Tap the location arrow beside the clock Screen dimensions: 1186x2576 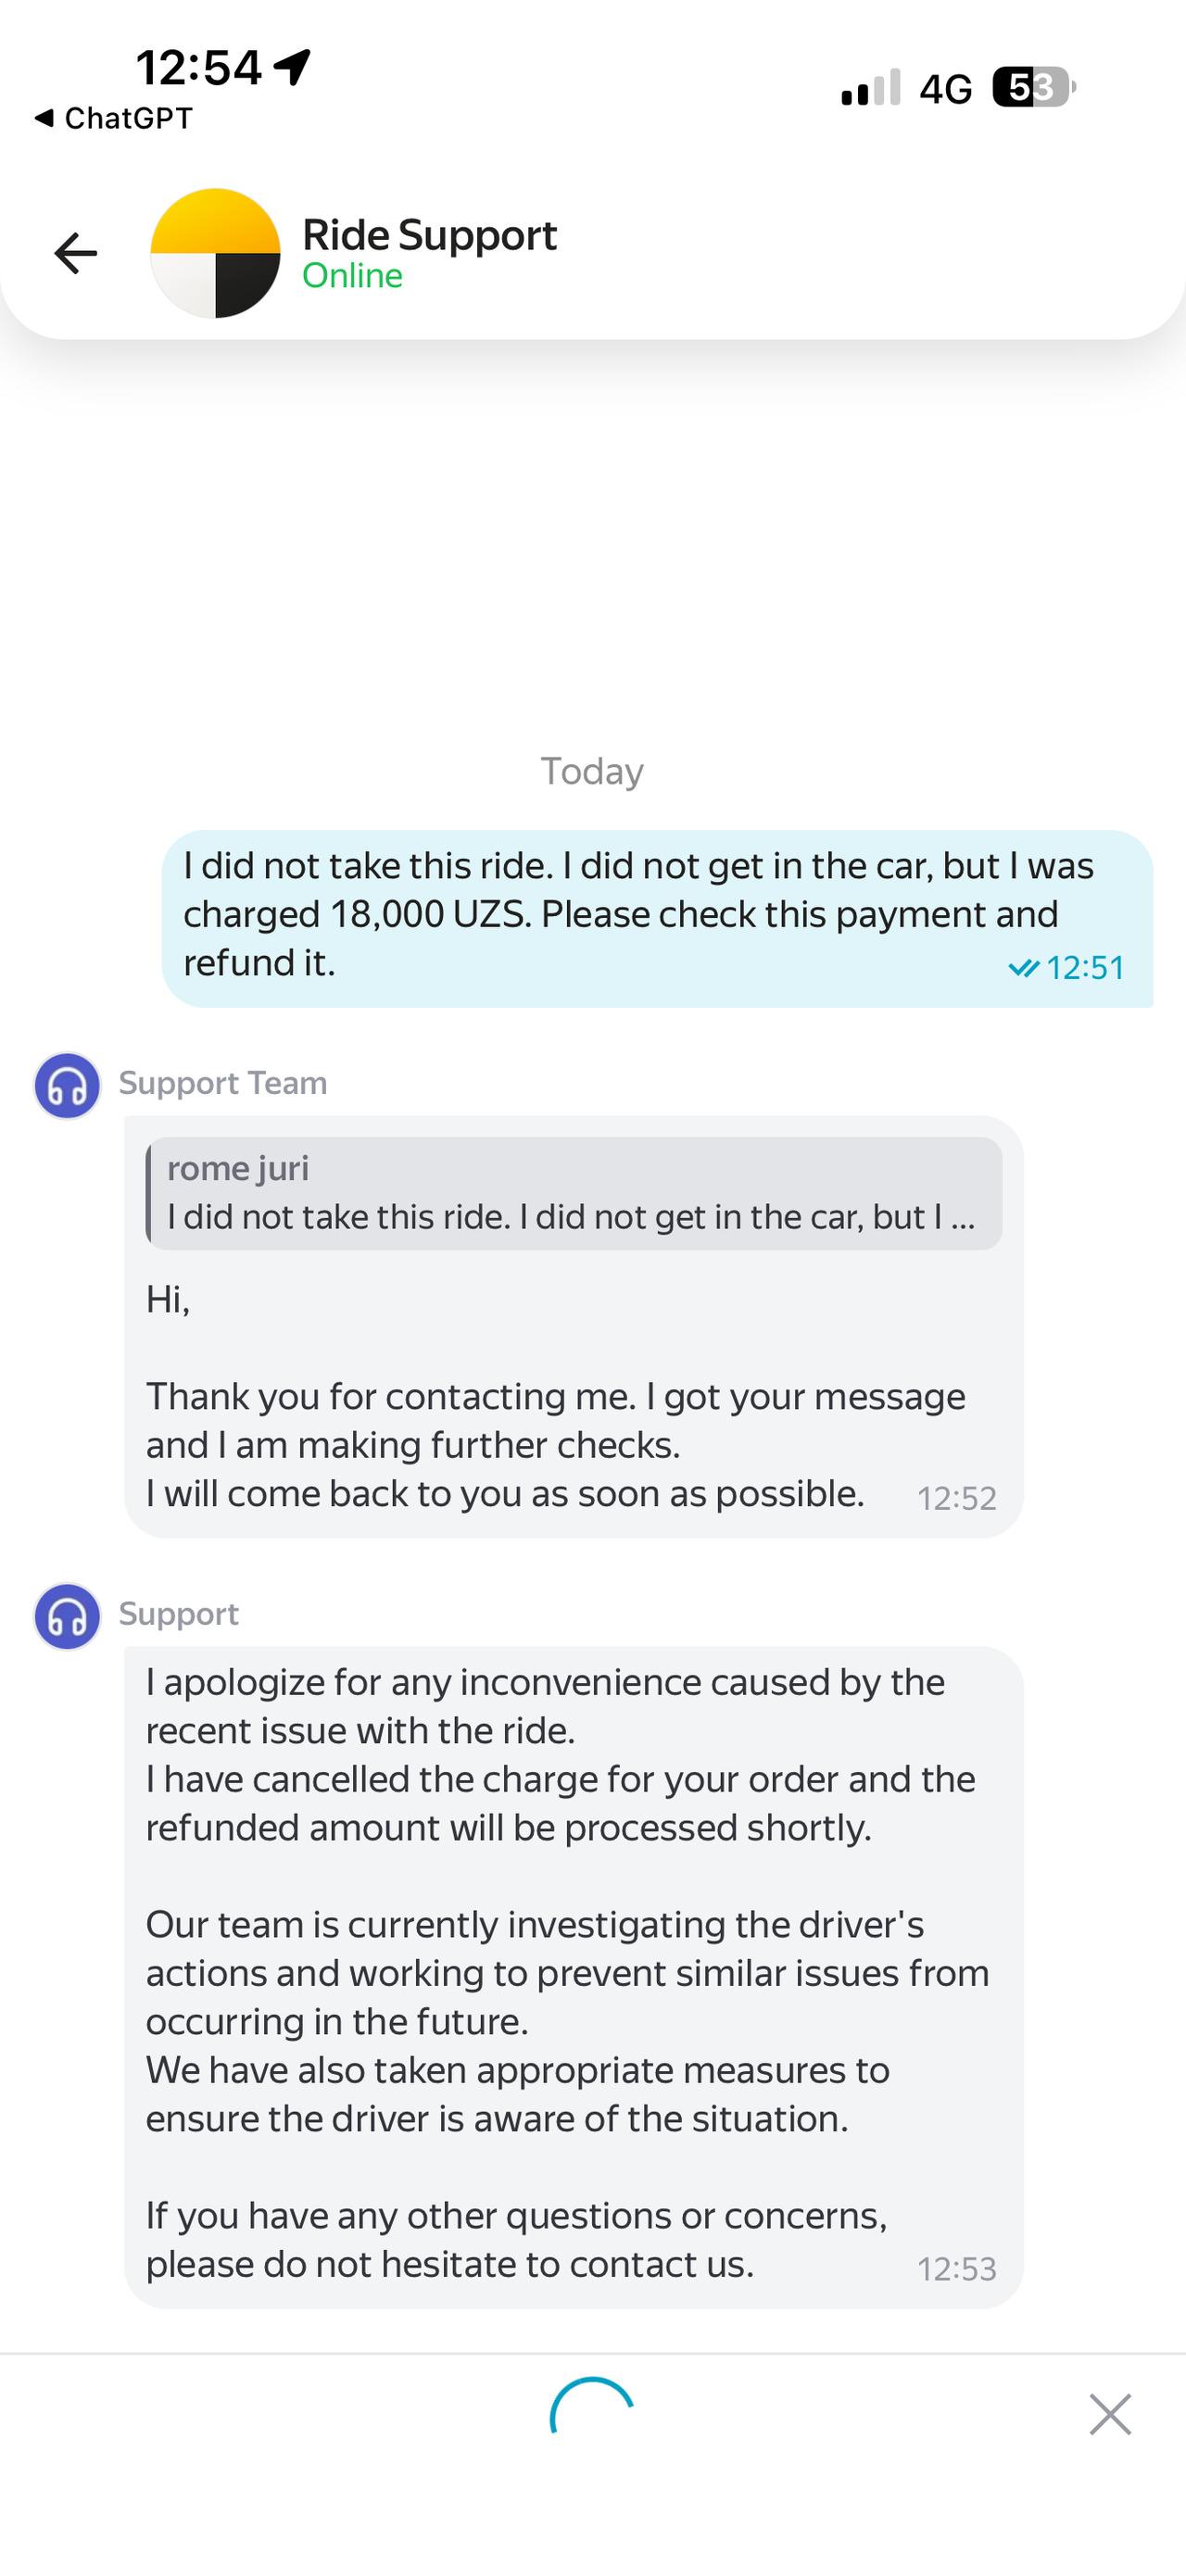tap(292, 68)
